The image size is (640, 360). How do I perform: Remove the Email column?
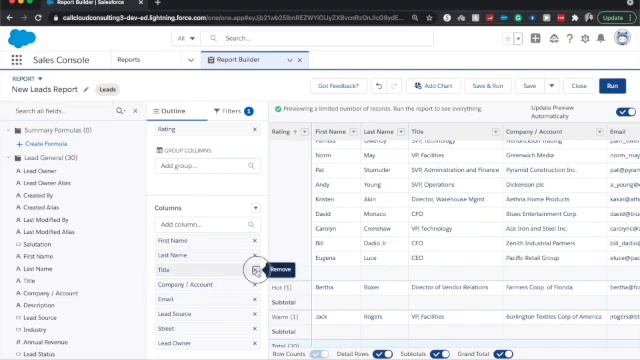[x=255, y=299]
